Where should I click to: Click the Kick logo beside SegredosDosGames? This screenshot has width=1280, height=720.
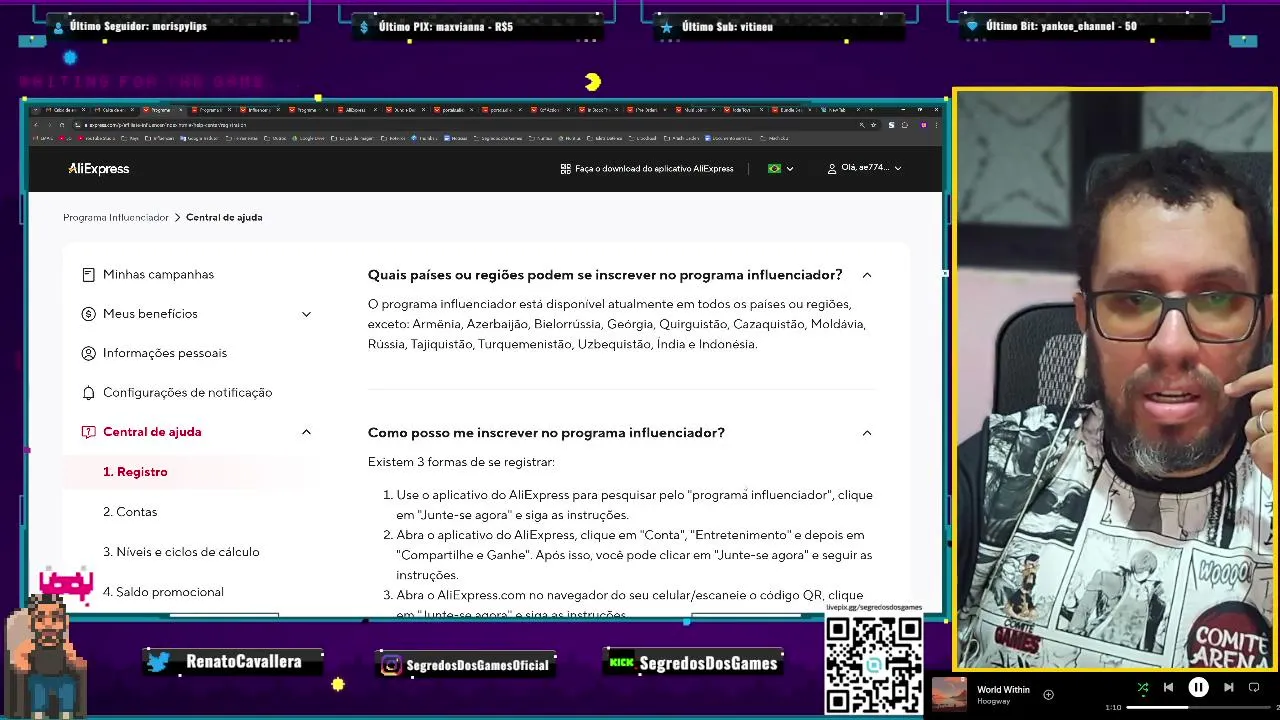[622, 662]
